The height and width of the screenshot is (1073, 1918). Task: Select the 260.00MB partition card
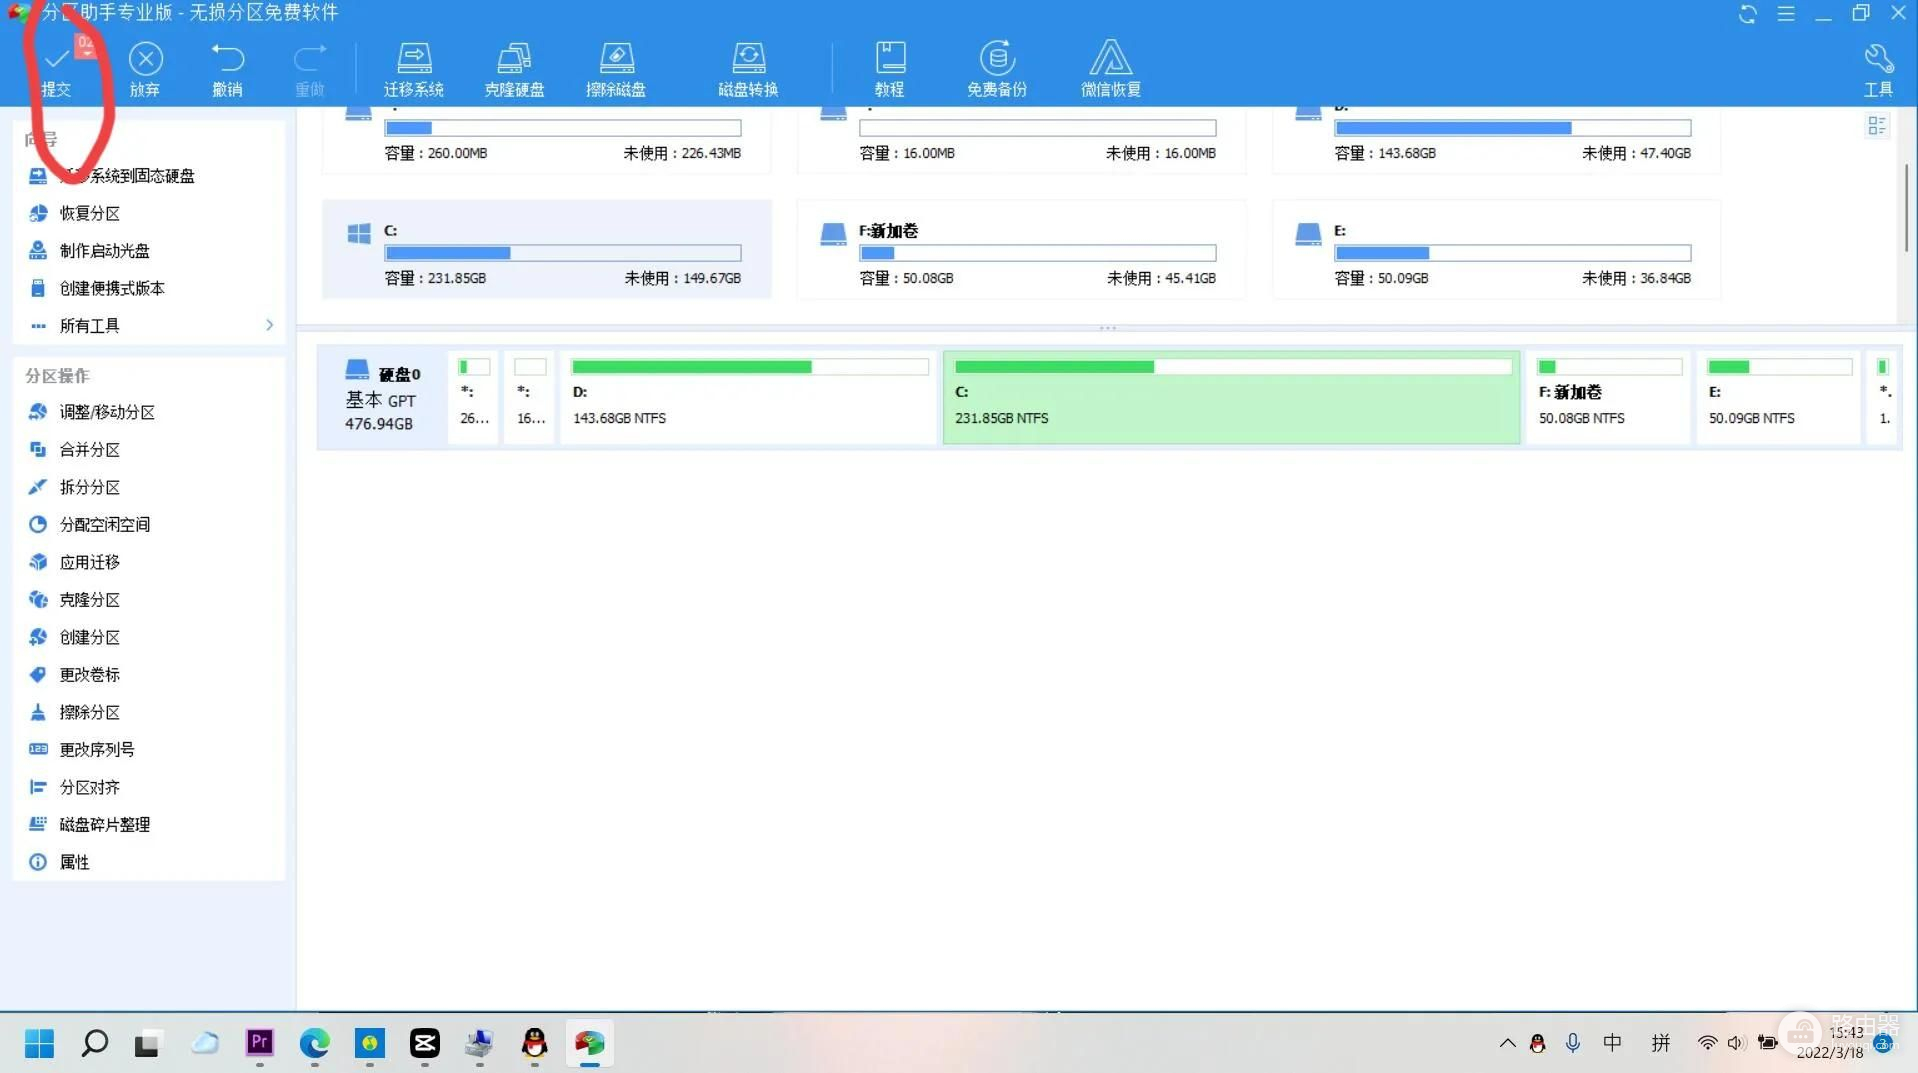click(546, 140)
